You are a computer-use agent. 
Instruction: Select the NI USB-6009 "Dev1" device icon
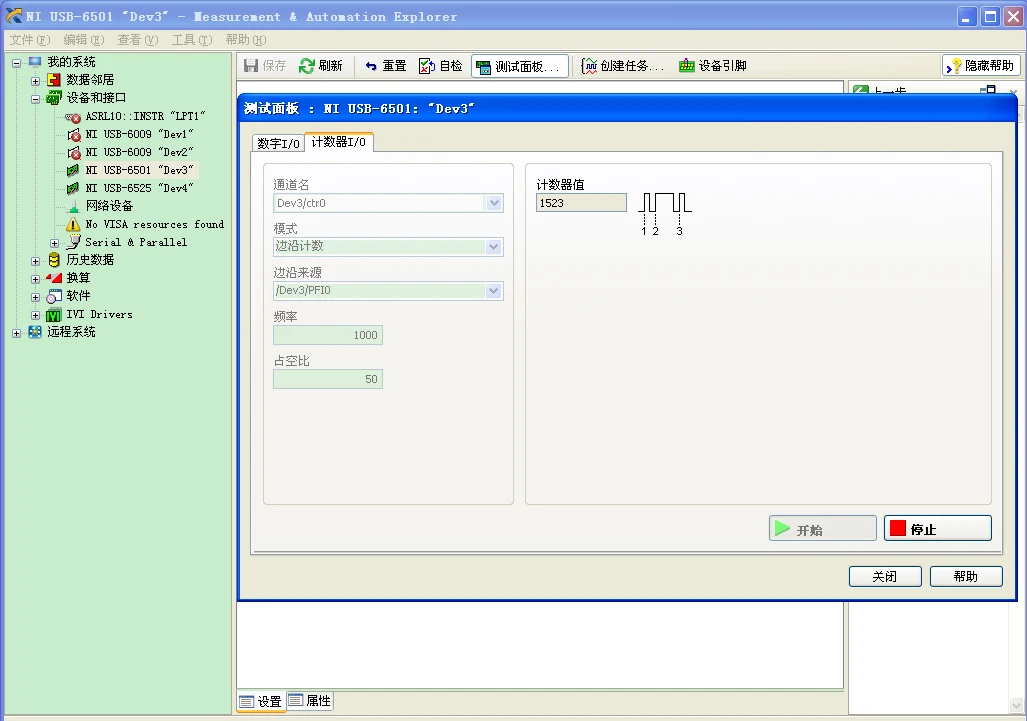73,134
